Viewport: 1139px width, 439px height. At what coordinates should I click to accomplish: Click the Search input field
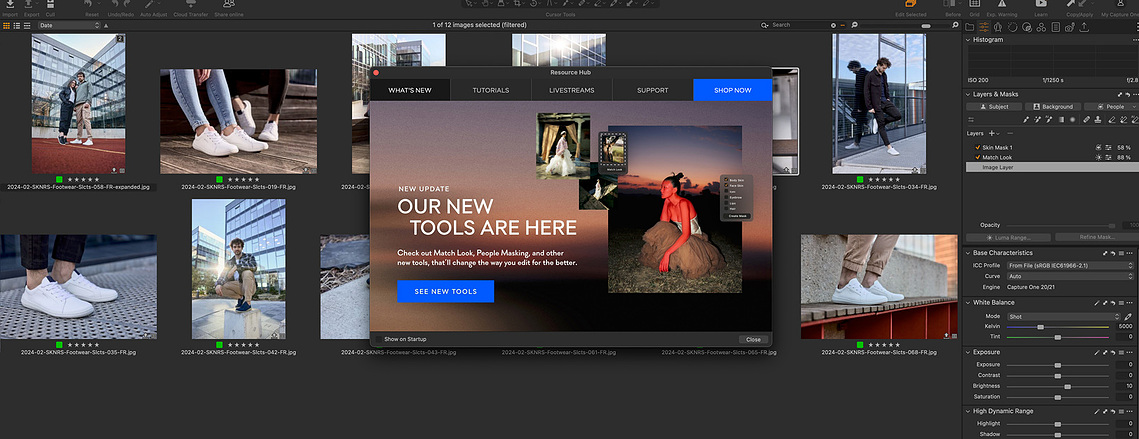pyautogui.click(x=799, y=25)
